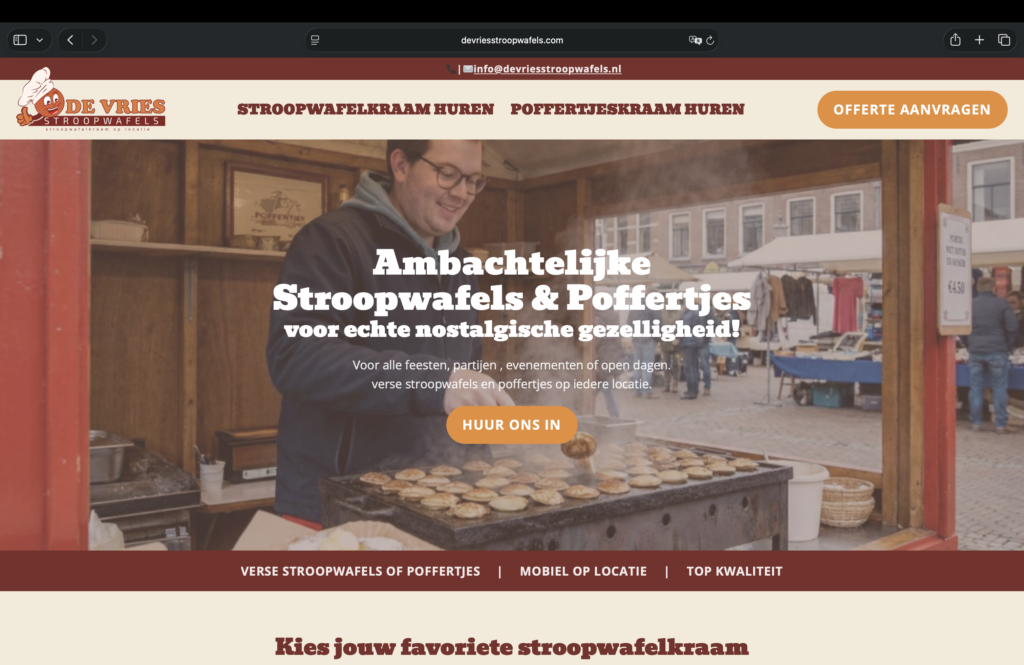The width and height of the screenshot is (1024, 665).
Task: Go back with the back arrow
Action: (71, 40)
